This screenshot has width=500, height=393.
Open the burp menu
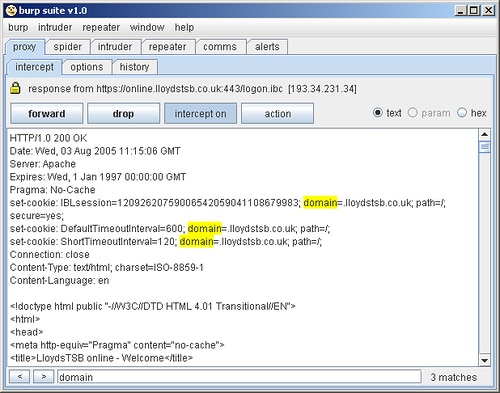(x=18, y=27)
